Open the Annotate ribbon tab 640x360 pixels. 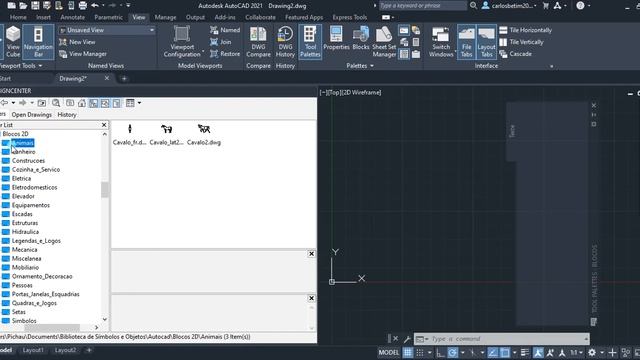pyautogui.click(x=73, y=18)
